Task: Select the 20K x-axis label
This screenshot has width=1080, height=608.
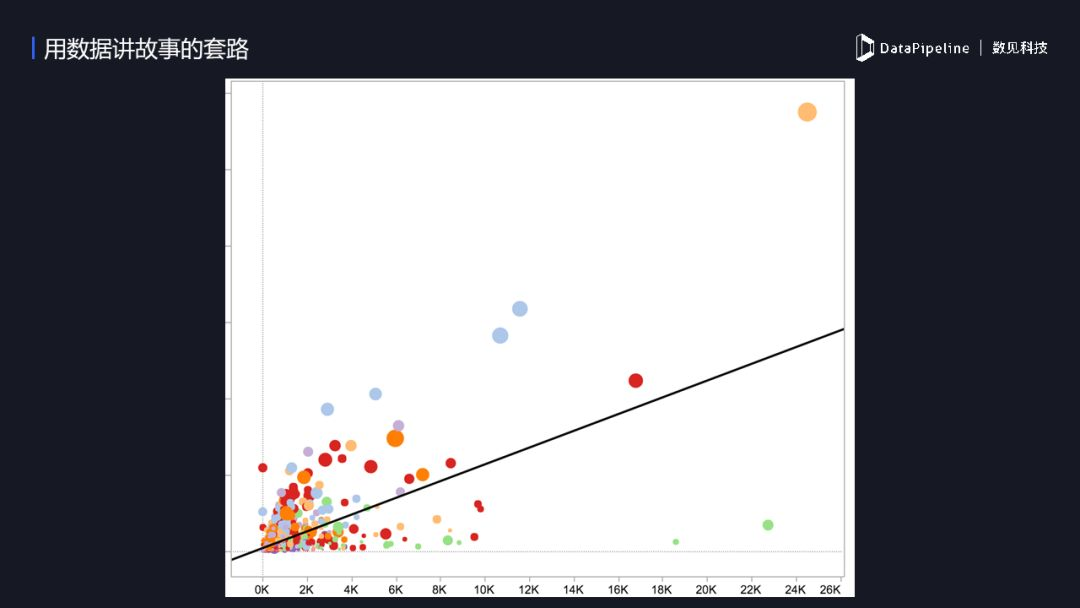Action: (x=706, y=589)
